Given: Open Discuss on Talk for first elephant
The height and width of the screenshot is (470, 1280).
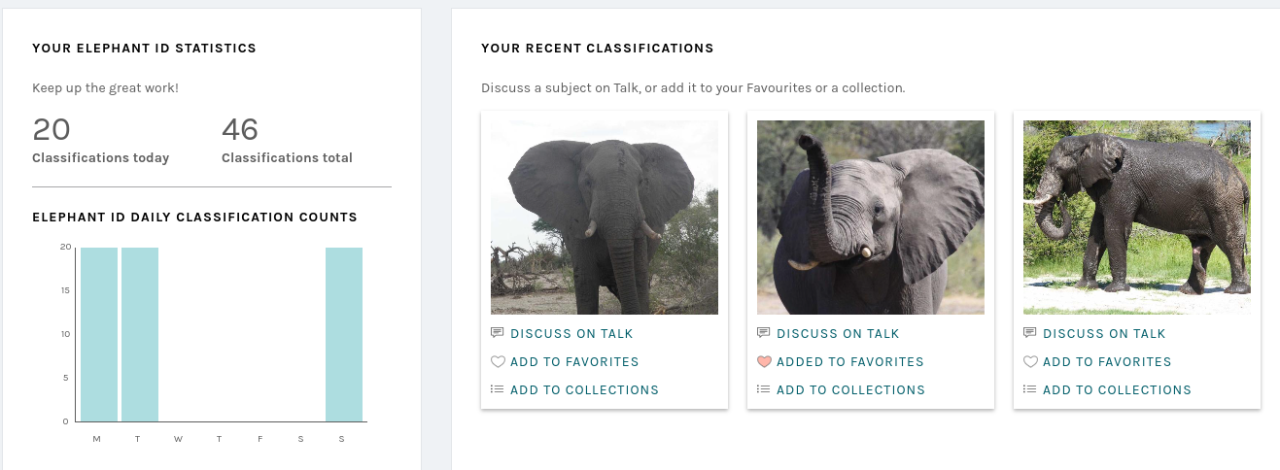Looking at the screenshot, I should (x=571, y=334).
